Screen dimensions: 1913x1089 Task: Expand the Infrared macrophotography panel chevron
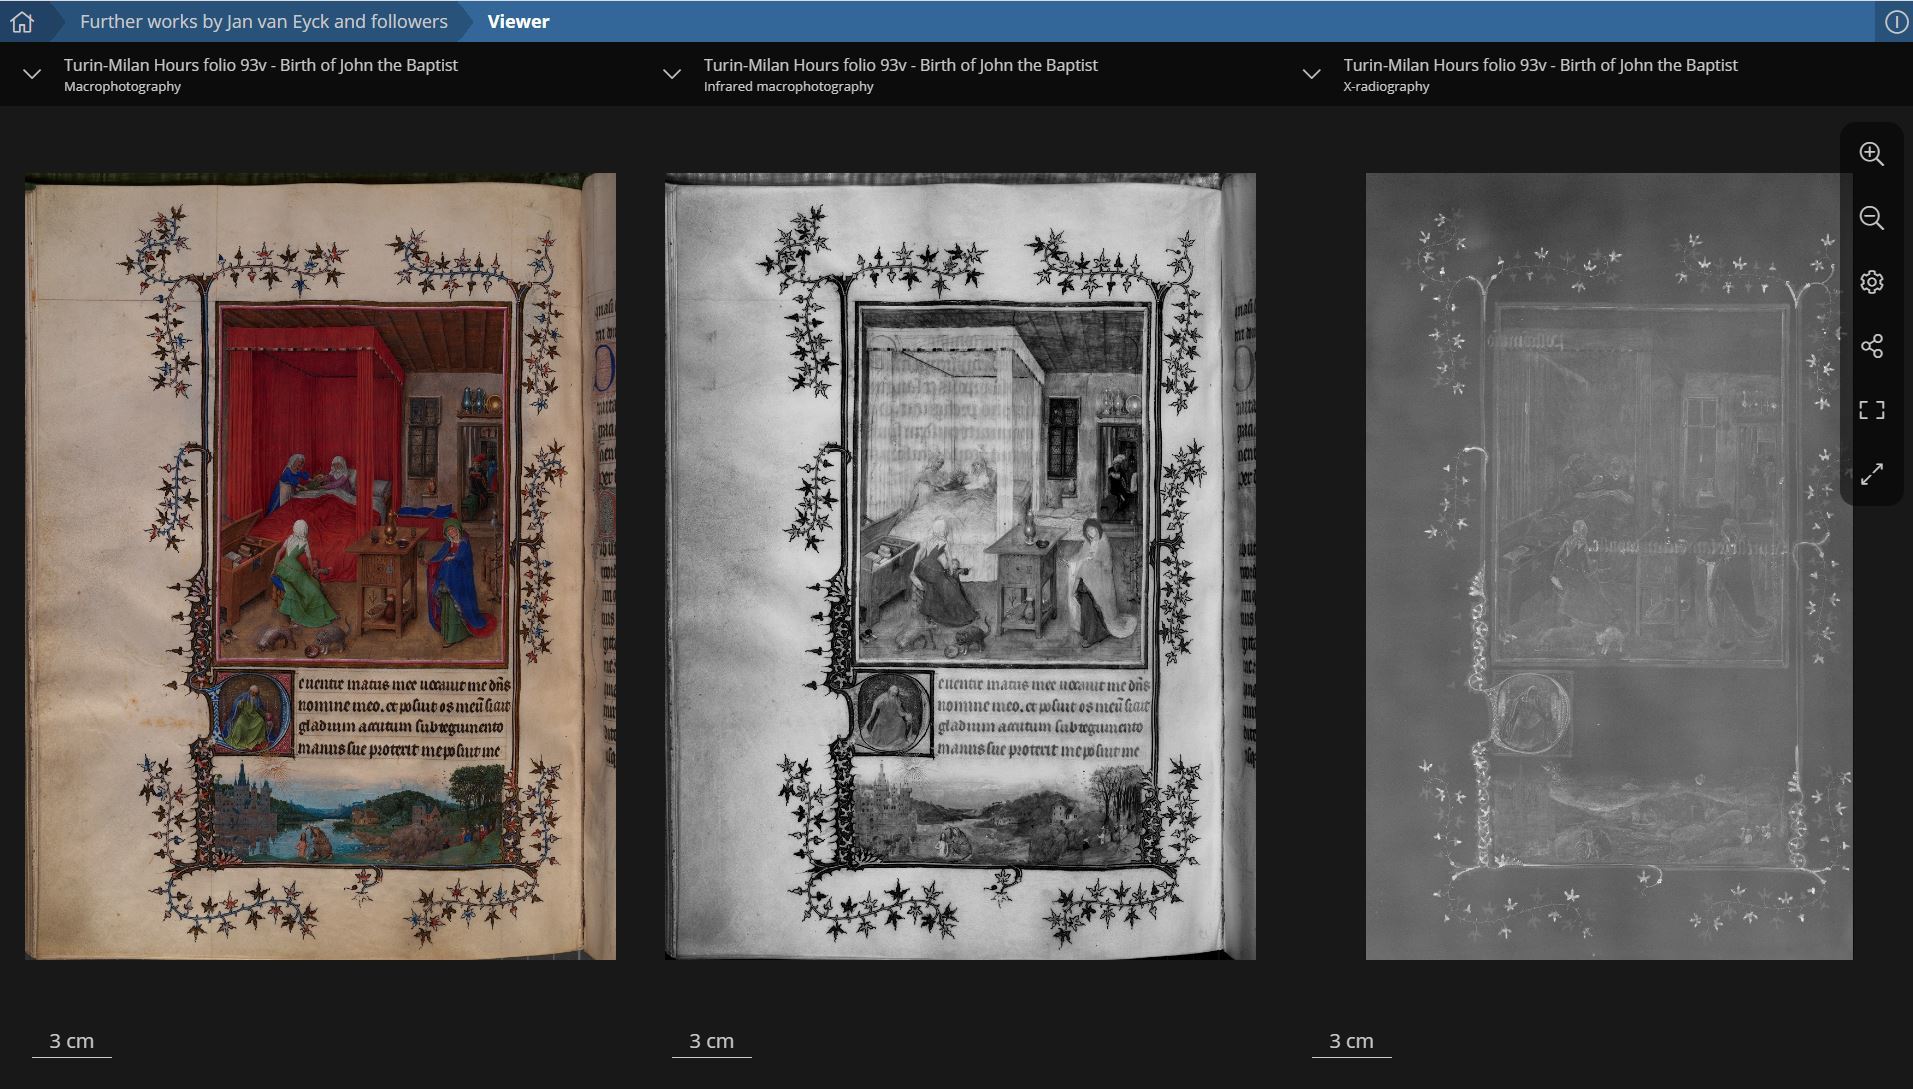pyautogui.click(x=672, y=74)
